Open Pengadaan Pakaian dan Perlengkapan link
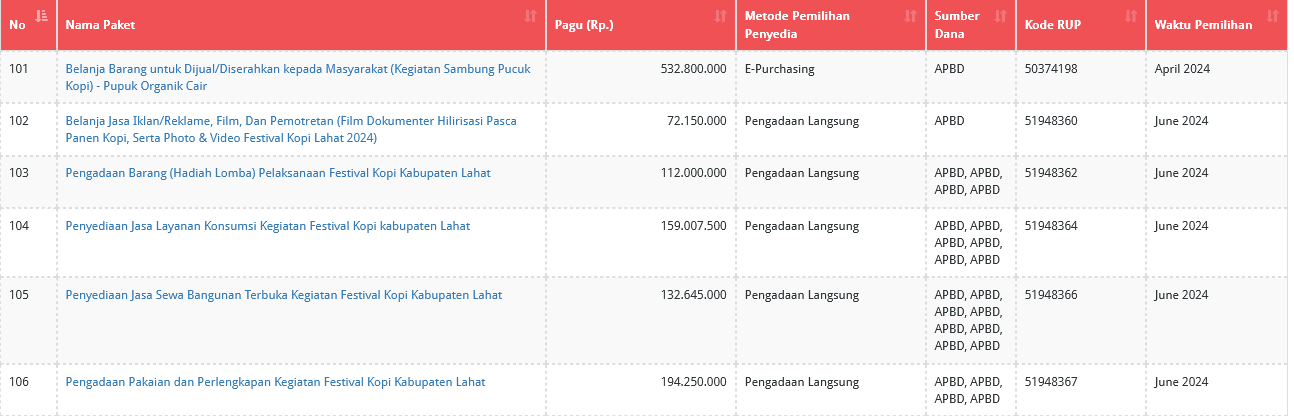 tap(275, 382)
